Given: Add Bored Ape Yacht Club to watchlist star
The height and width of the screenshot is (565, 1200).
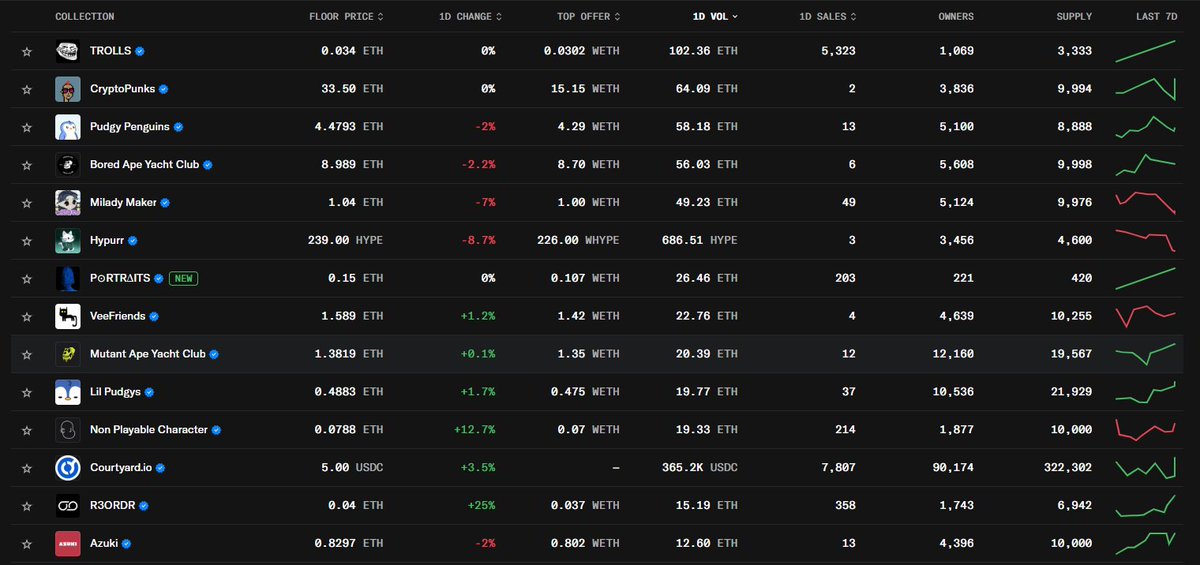Looking at the screenshot, I should [x=27, y=165].
